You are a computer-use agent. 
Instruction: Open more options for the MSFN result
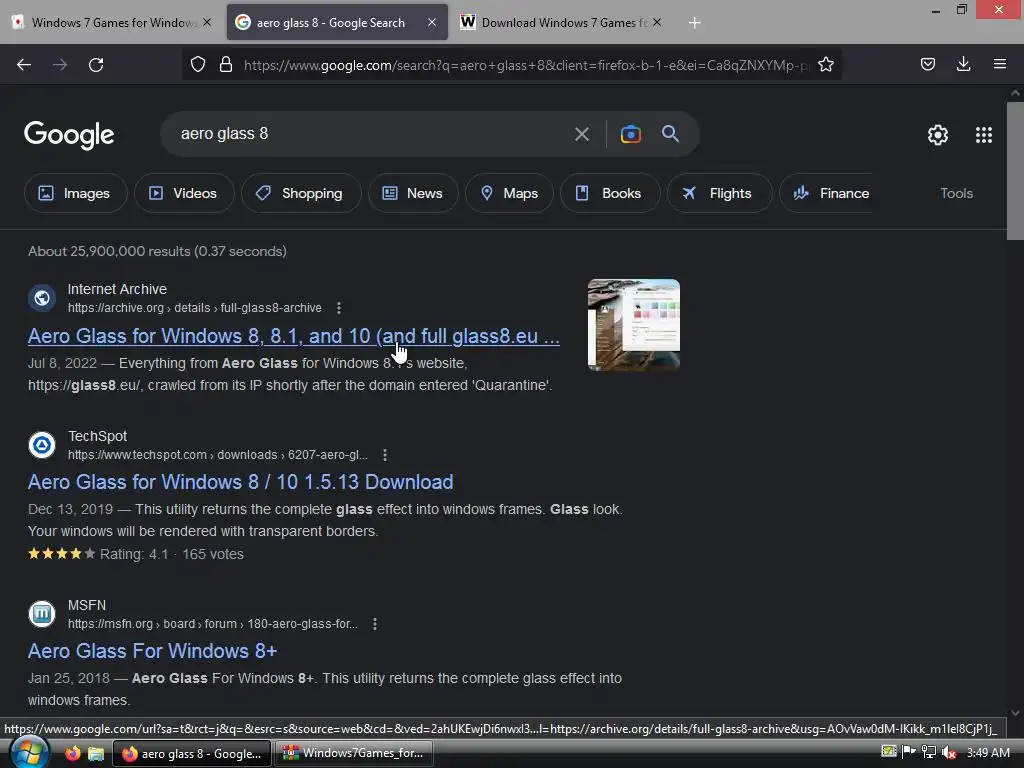click(x=374, y=624)
